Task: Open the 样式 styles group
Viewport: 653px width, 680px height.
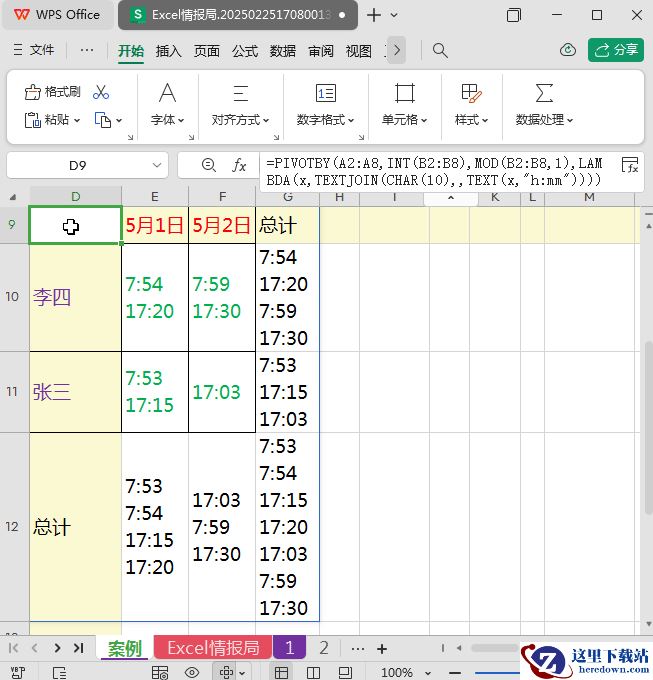Action: tap(471, 105)
